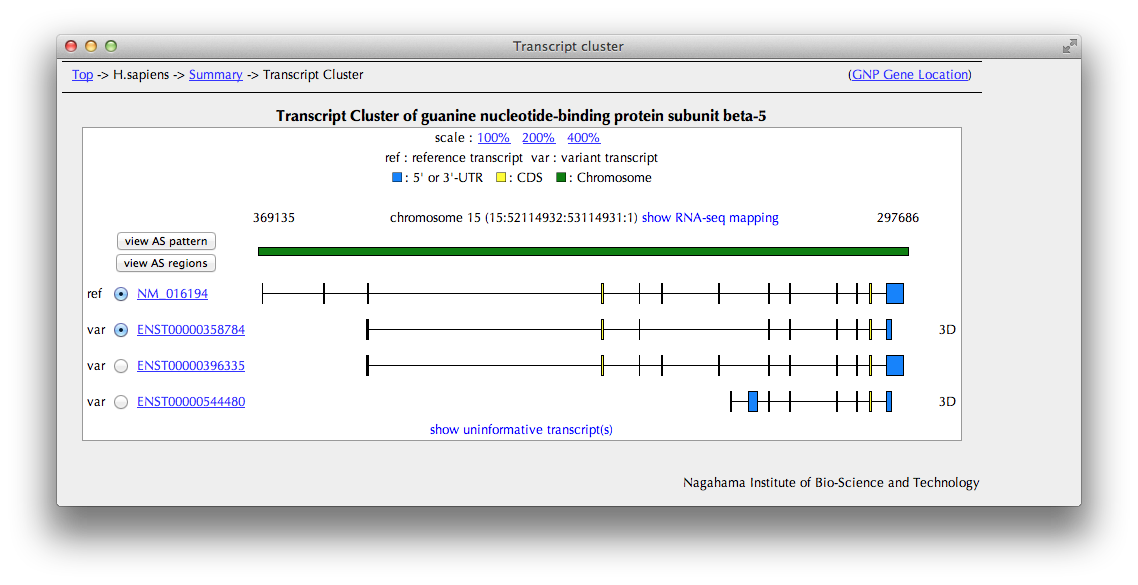Select the ENST00000358784 radio button
The height and width of the screenshot is (585, 1138).
[x=122, y=330]
